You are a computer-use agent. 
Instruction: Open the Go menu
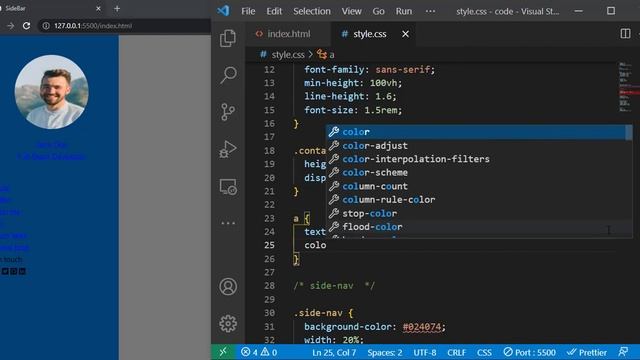[378, 11]
